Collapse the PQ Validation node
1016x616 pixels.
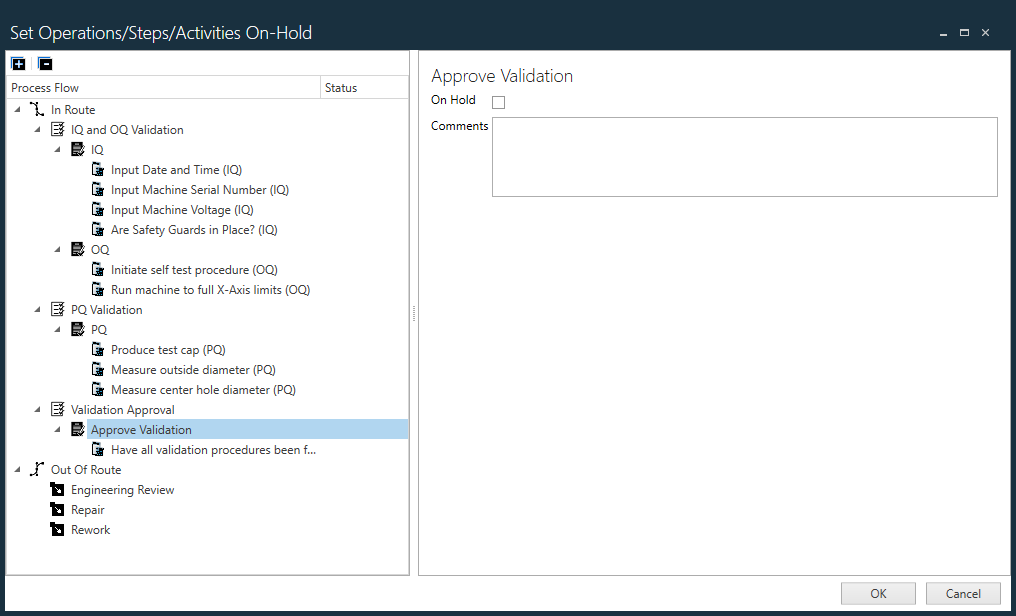point(37,309)
